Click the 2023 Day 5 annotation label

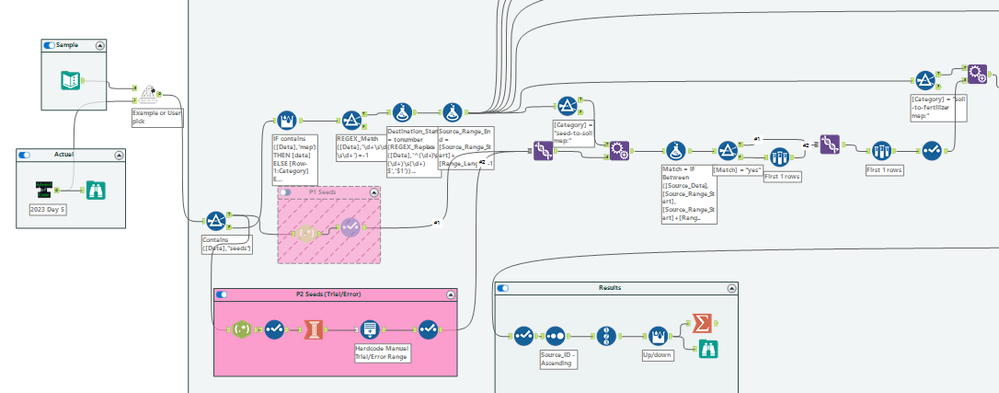48,209
